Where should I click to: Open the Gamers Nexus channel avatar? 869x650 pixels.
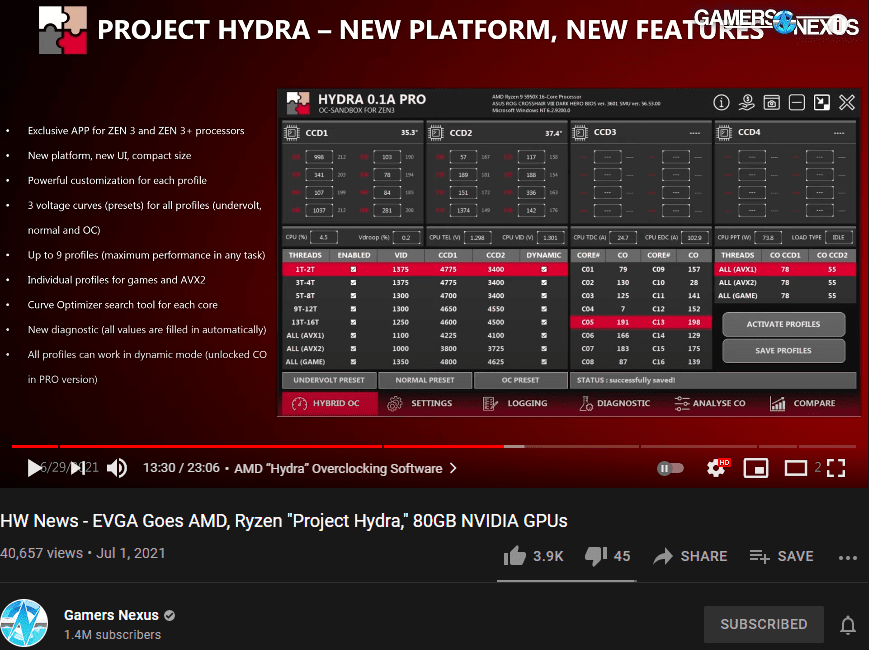[24, 623]
